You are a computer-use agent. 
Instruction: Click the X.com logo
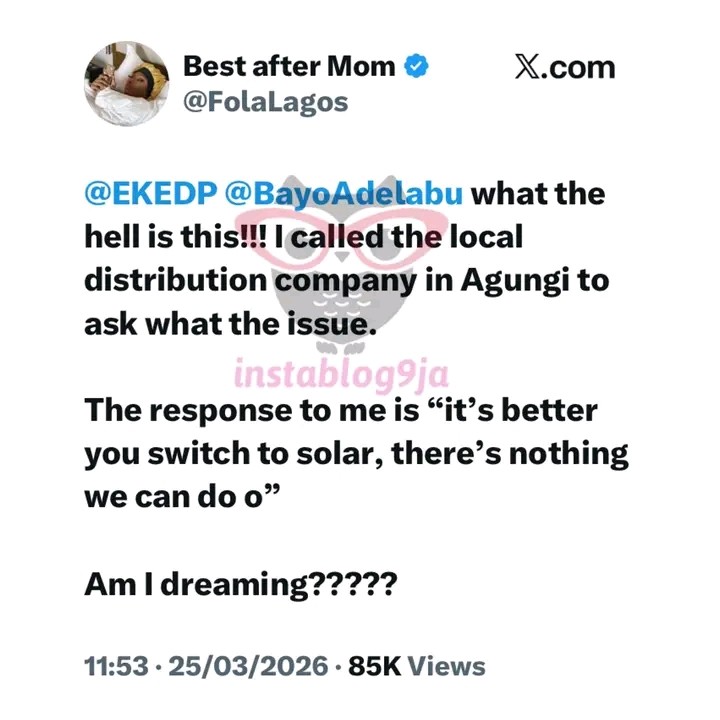pyautogui.click(x=564, y=68)
